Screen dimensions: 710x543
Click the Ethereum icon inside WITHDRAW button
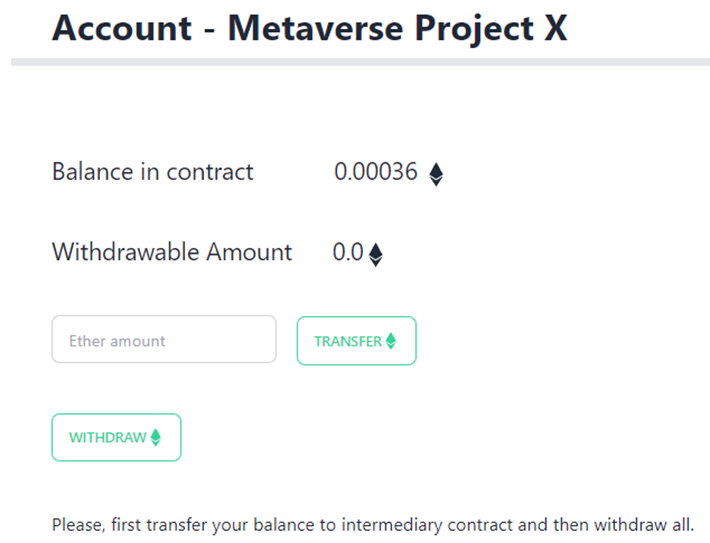pyautogui.click(x=156, y=438)
